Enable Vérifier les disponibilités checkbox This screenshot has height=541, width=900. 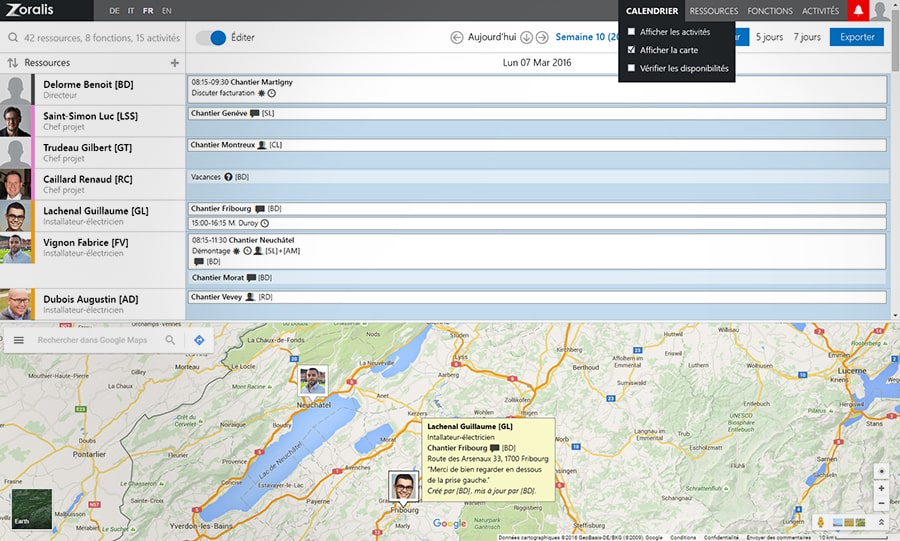tap(631, 68)
